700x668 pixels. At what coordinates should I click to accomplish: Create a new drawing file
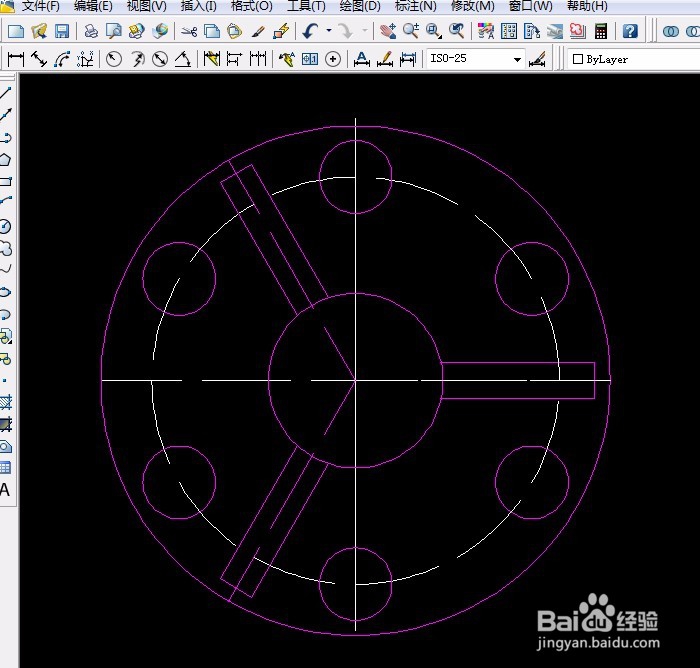click(x=16, y=31)
